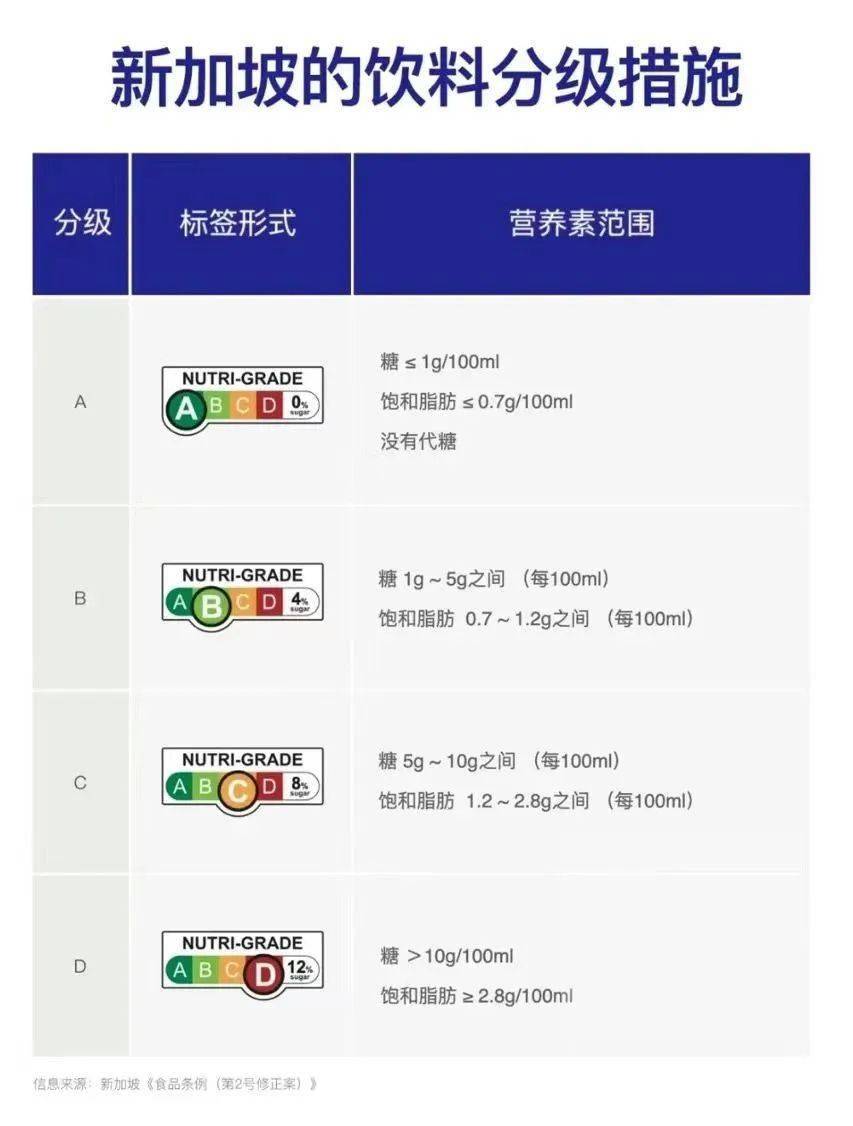Click the enlarged B circle in grade B label

click(x=211, y=605)
